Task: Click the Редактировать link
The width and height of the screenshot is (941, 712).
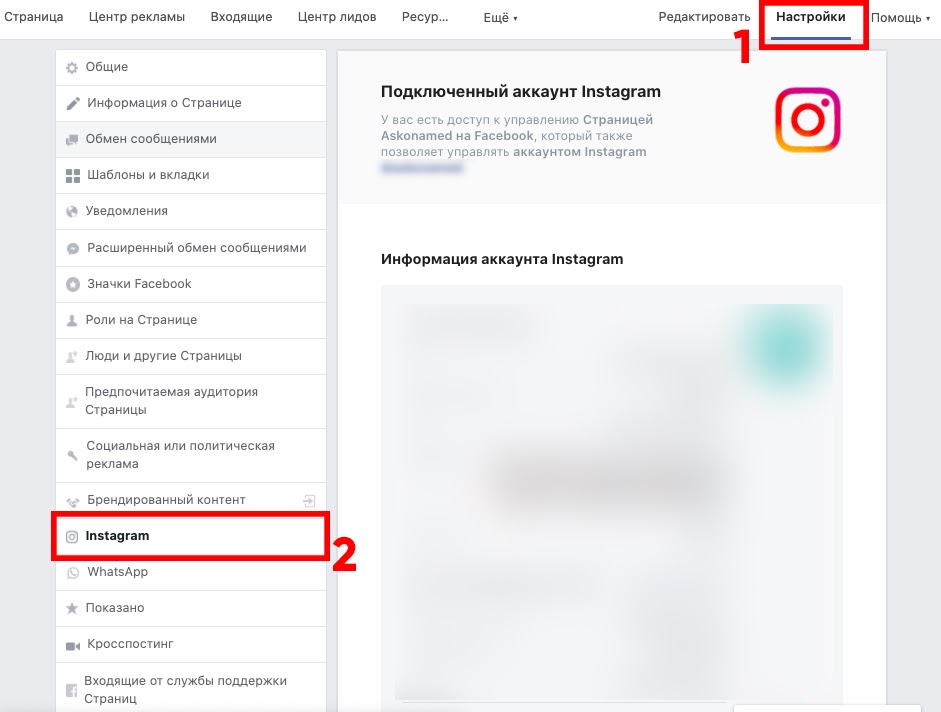Action: click(x=704, y=17)
